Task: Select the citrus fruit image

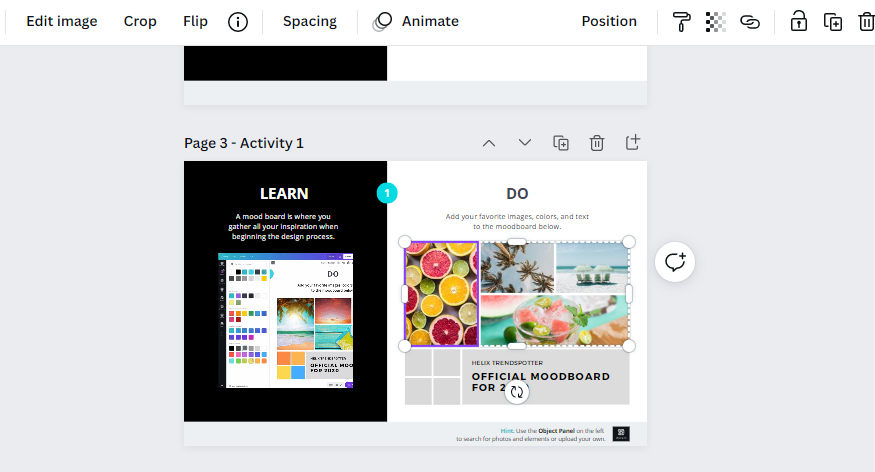Action: pos(441,293)
